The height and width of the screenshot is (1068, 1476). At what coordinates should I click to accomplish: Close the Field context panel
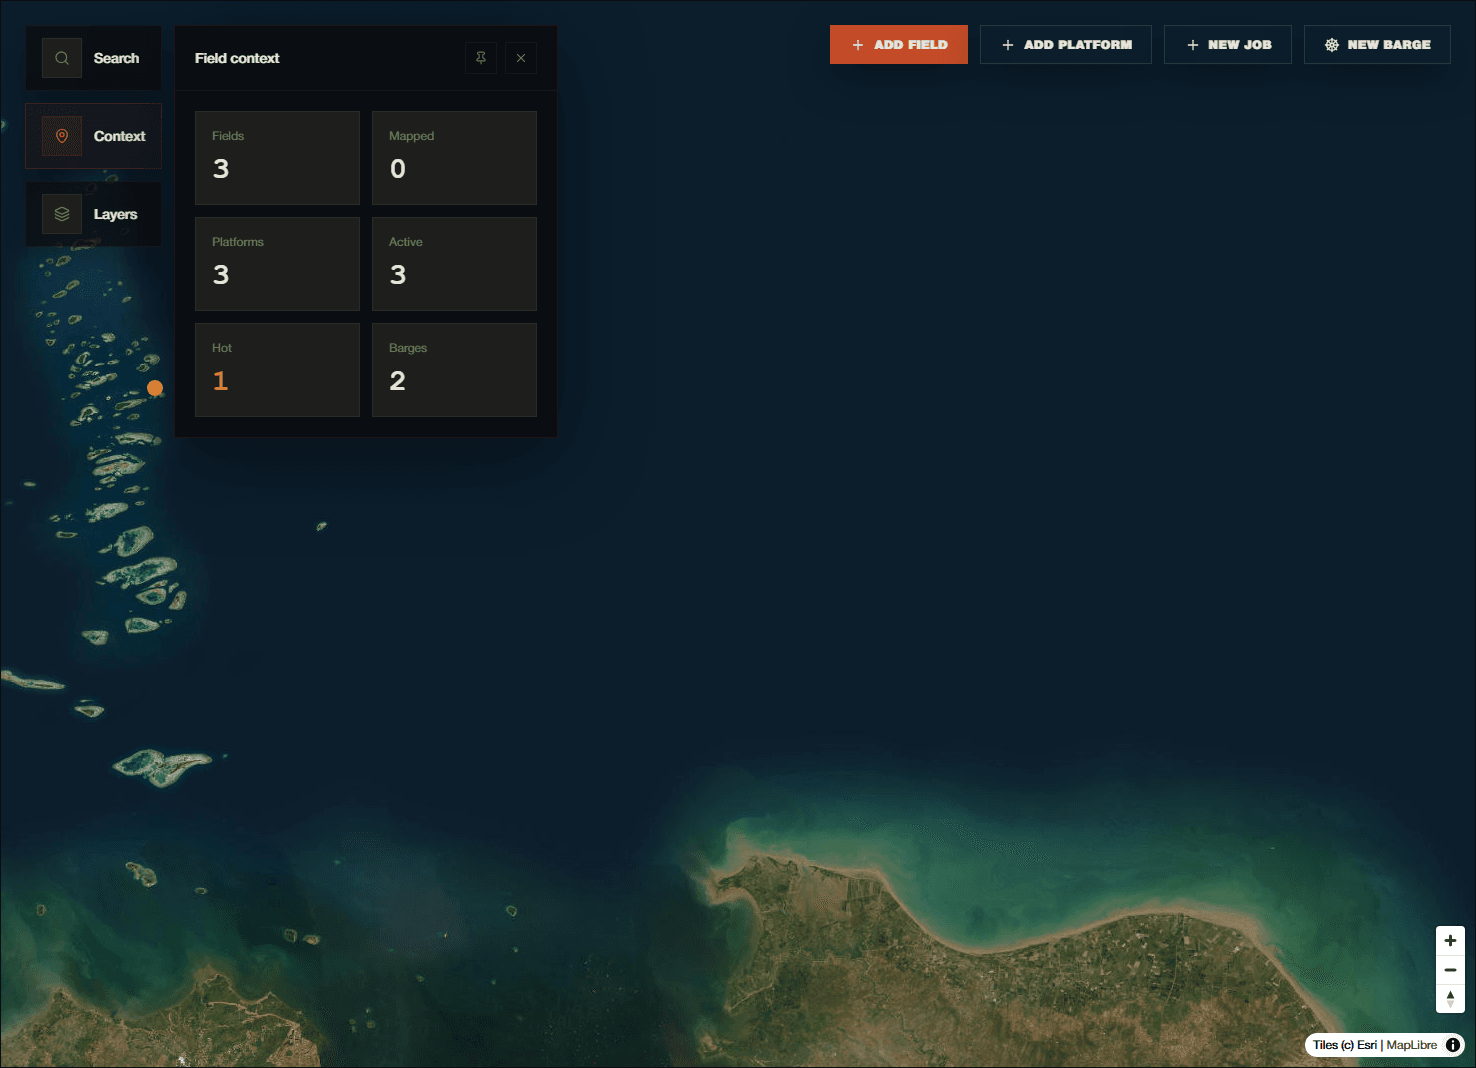point(520,58)
